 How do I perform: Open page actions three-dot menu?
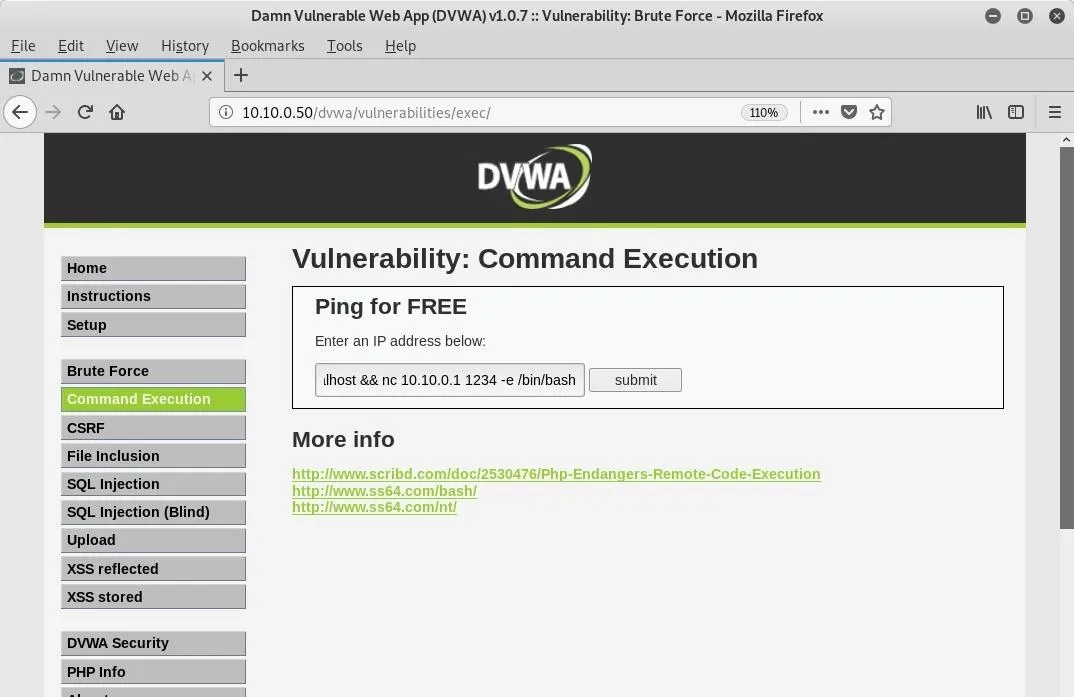[x=821, y=112]
